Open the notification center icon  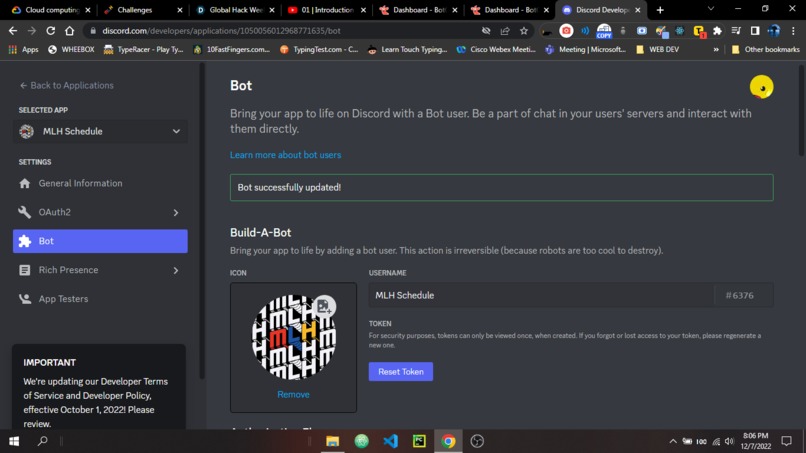point(786,441)
